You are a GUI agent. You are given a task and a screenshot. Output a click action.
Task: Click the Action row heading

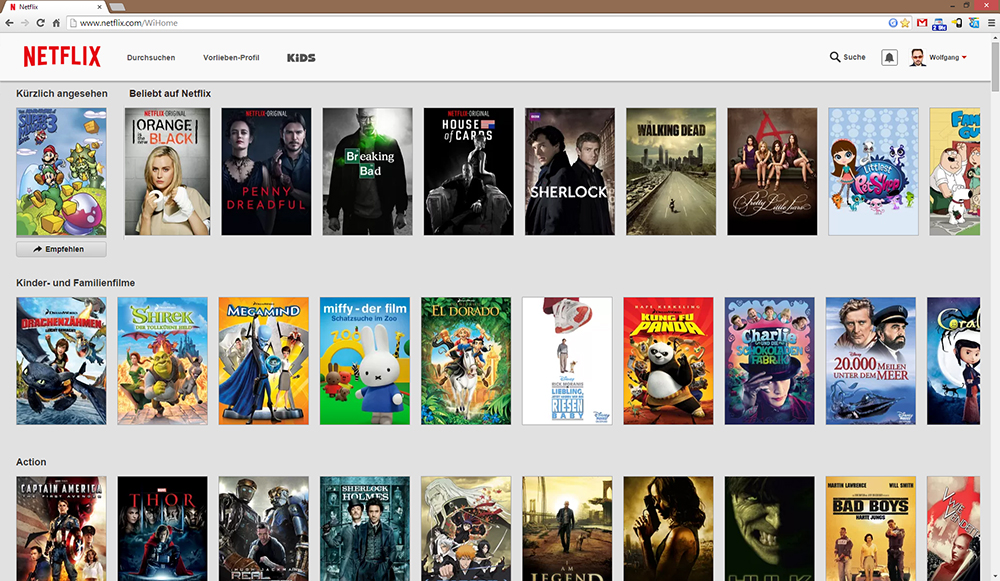[x=31, y=462]
